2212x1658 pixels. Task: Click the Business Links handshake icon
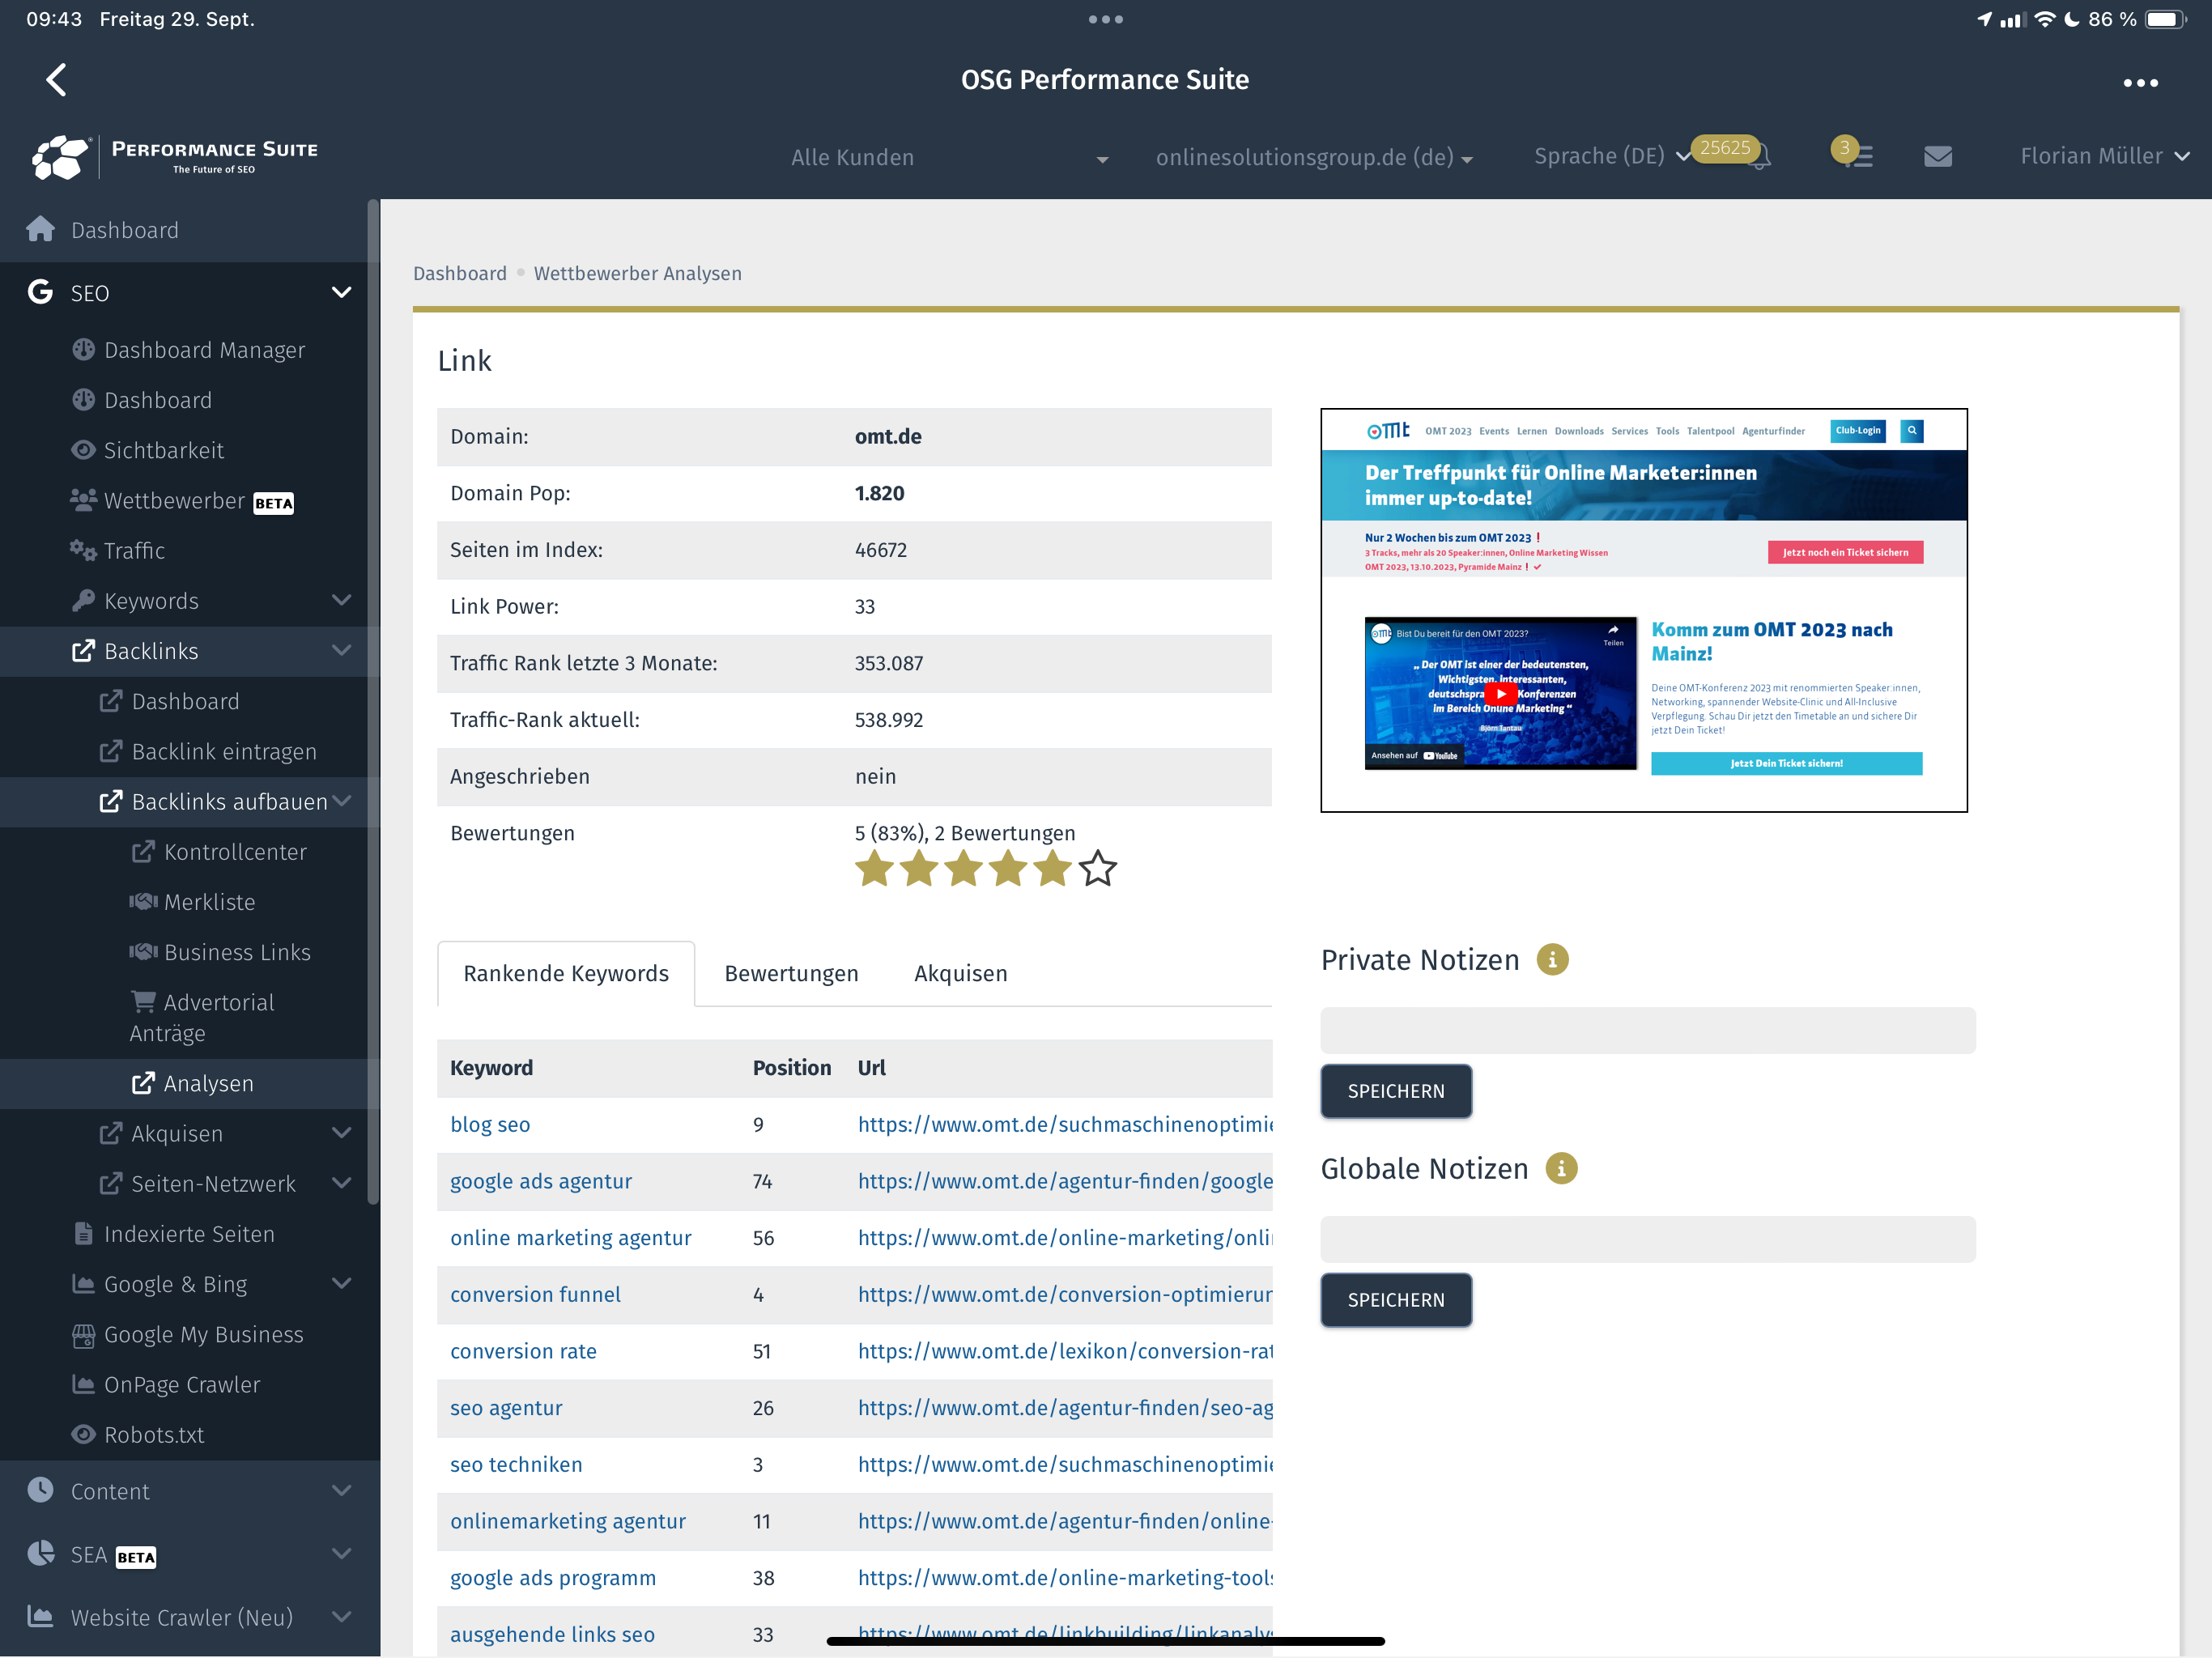pyautogui.click(x=143, y=951)
